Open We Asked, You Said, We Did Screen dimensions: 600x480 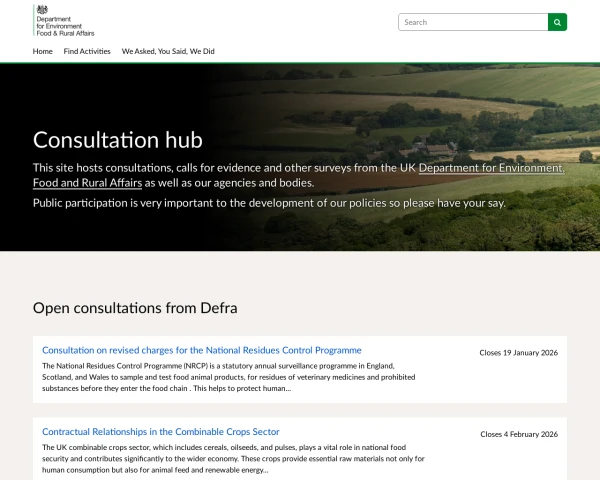(168, 51)
